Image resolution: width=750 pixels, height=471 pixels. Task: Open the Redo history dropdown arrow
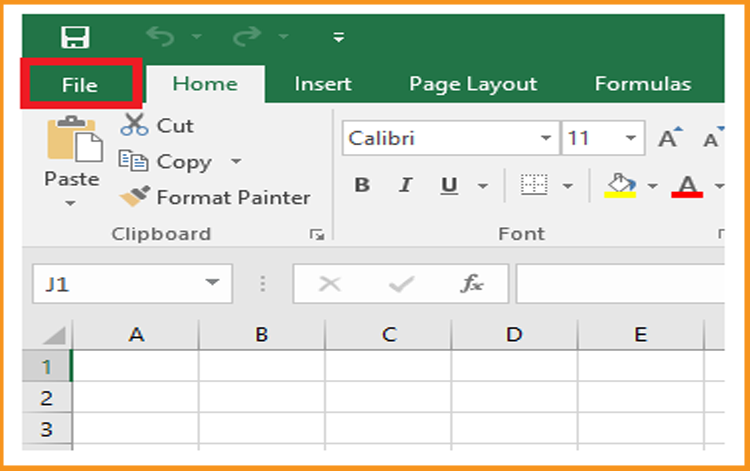click(x=283, y=36)
